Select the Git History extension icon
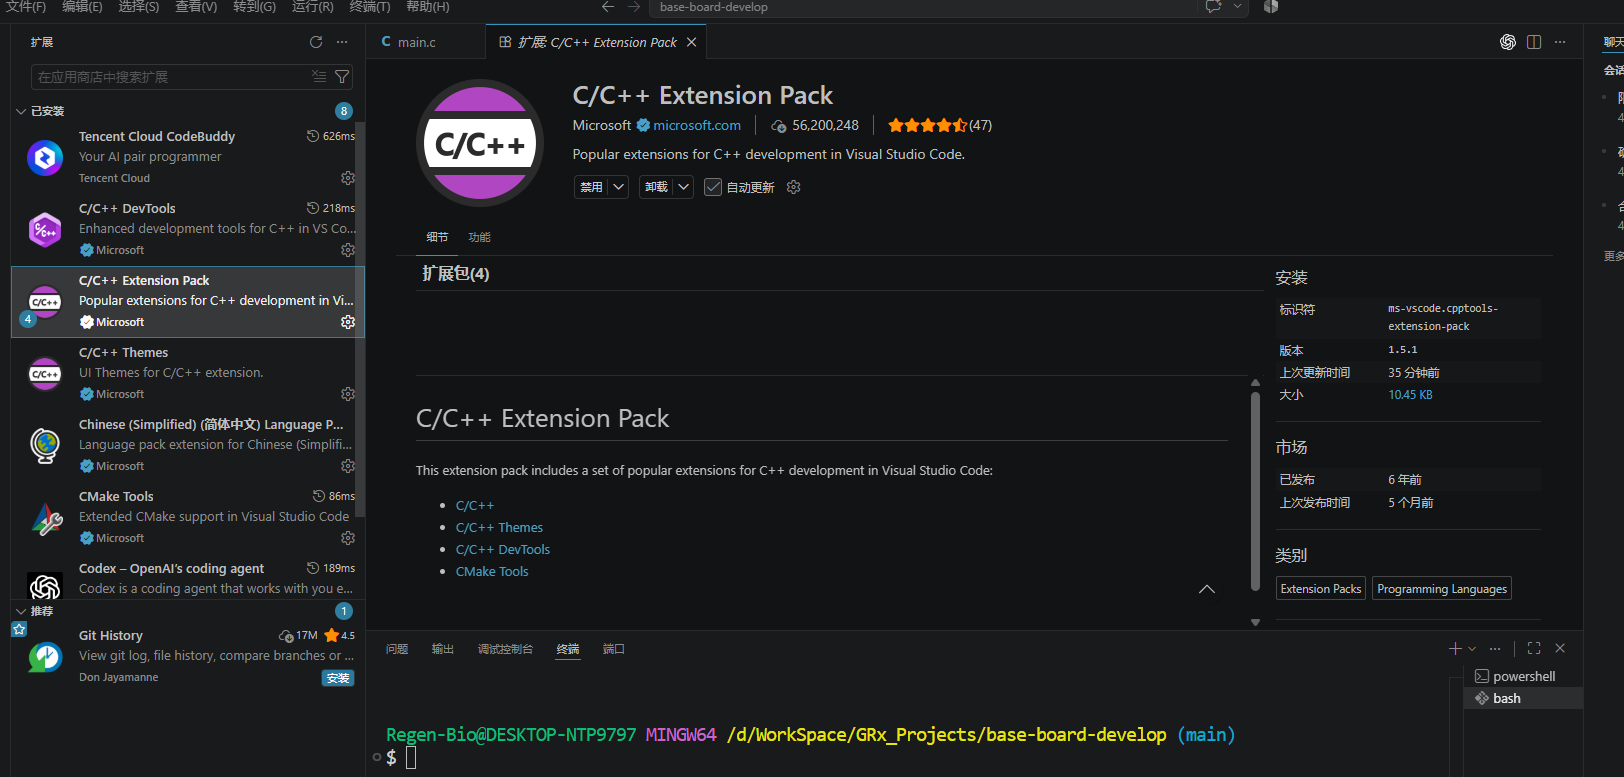 point(45,657)
